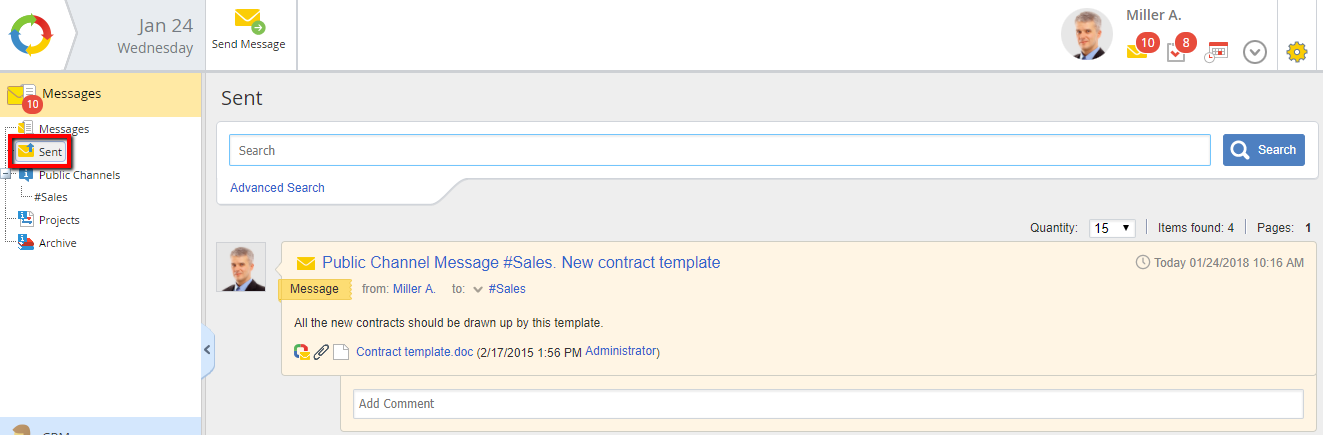
Task: Click the envelope icon beside the message title
Action: [x=306, y=263]
